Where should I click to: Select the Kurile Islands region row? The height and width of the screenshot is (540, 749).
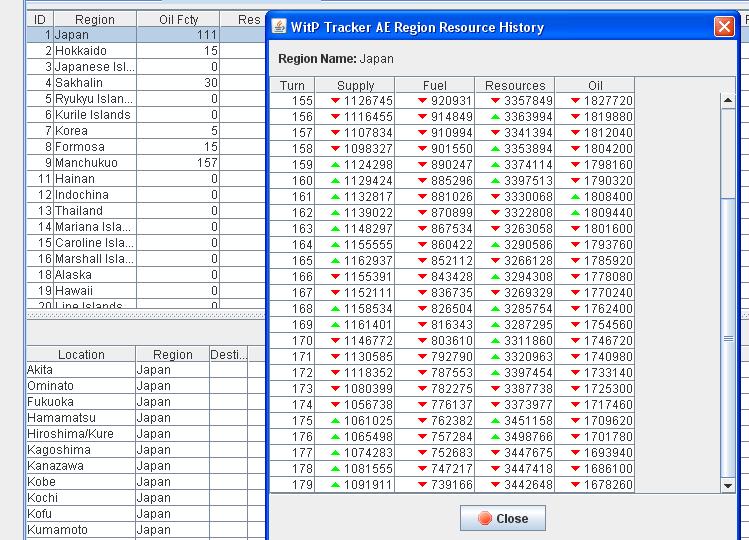[x=146, y=115]
